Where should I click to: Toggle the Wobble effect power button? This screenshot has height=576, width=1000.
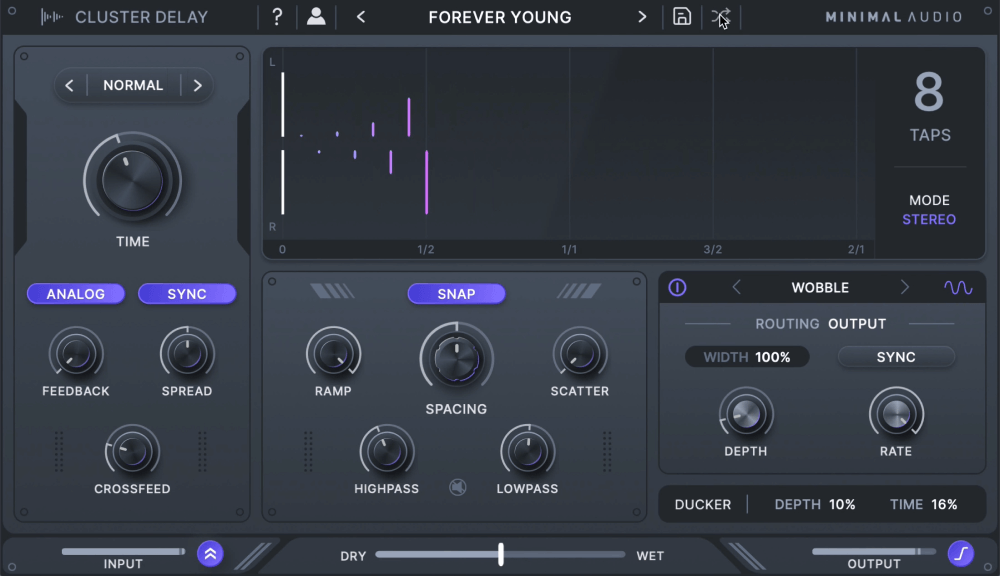(x=677, y=288)
